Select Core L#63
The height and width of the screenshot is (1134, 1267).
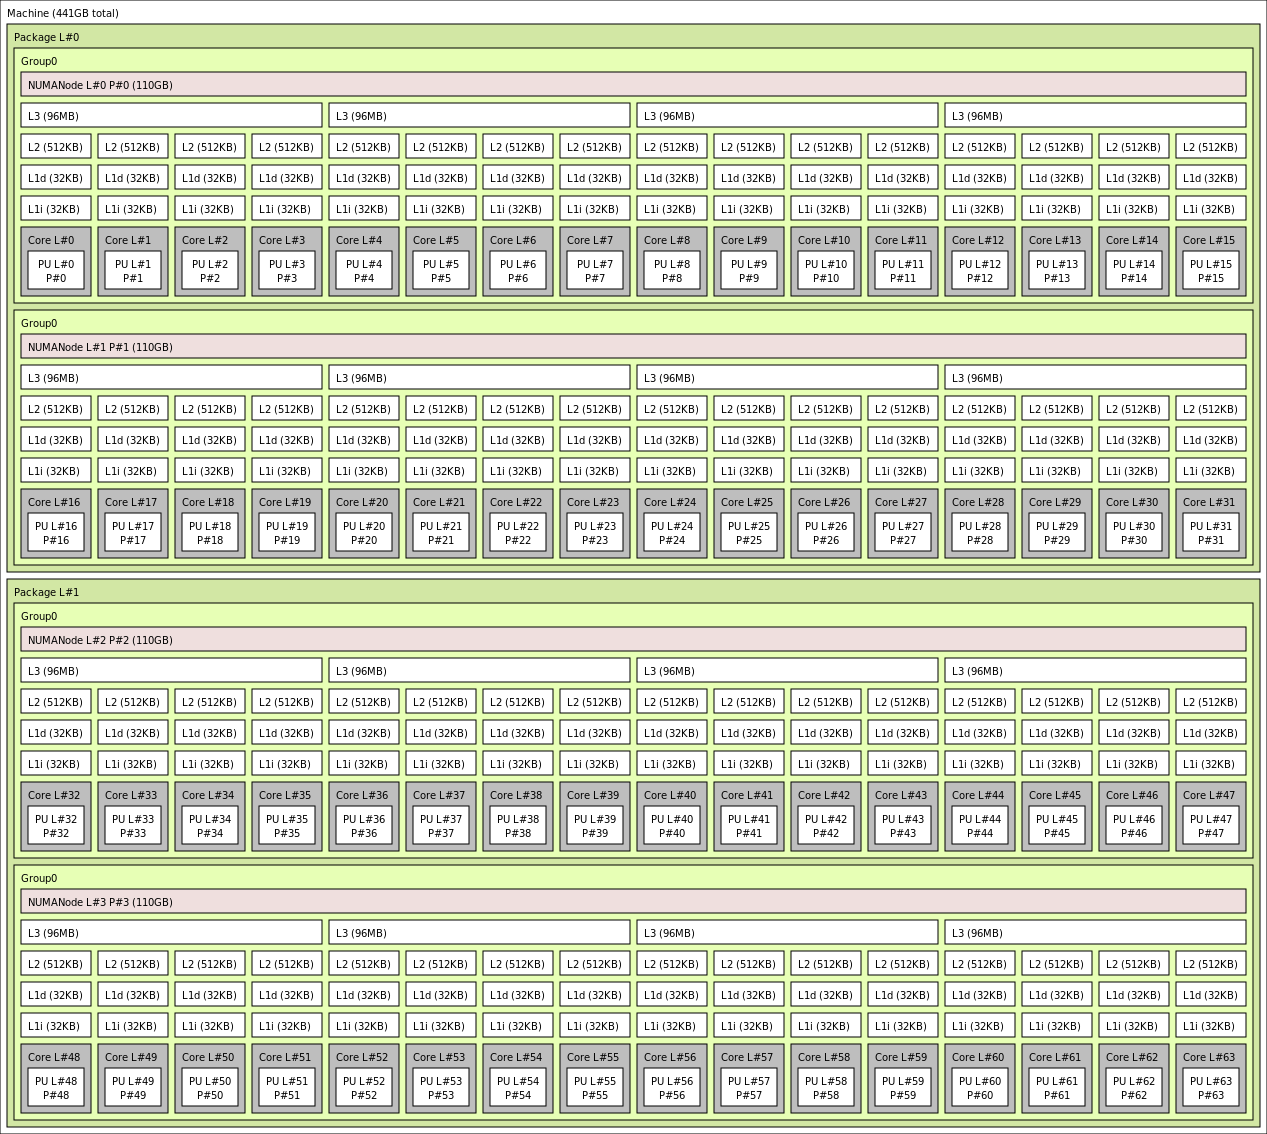point(1210,1056)
